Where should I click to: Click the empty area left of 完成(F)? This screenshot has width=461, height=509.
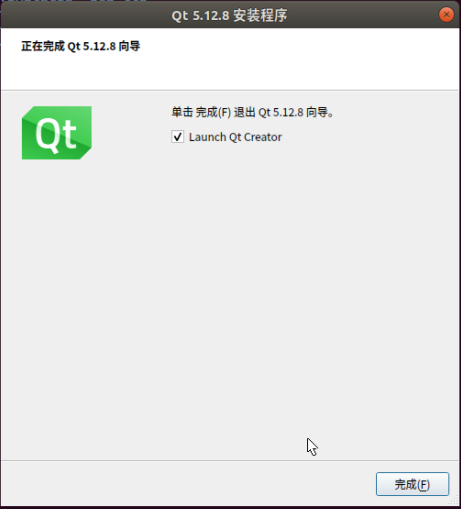[x=187, y=484]
